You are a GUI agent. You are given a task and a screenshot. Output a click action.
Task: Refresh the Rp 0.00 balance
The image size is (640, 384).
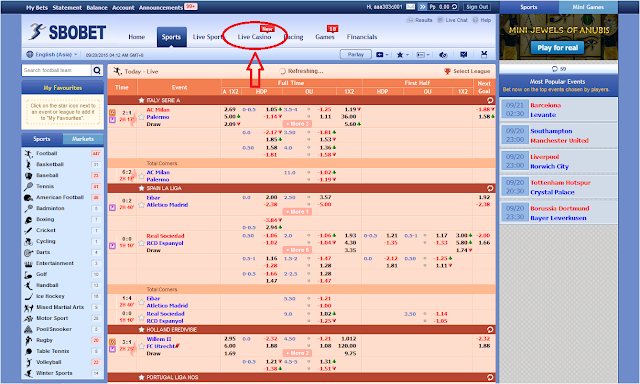(454, 7)
